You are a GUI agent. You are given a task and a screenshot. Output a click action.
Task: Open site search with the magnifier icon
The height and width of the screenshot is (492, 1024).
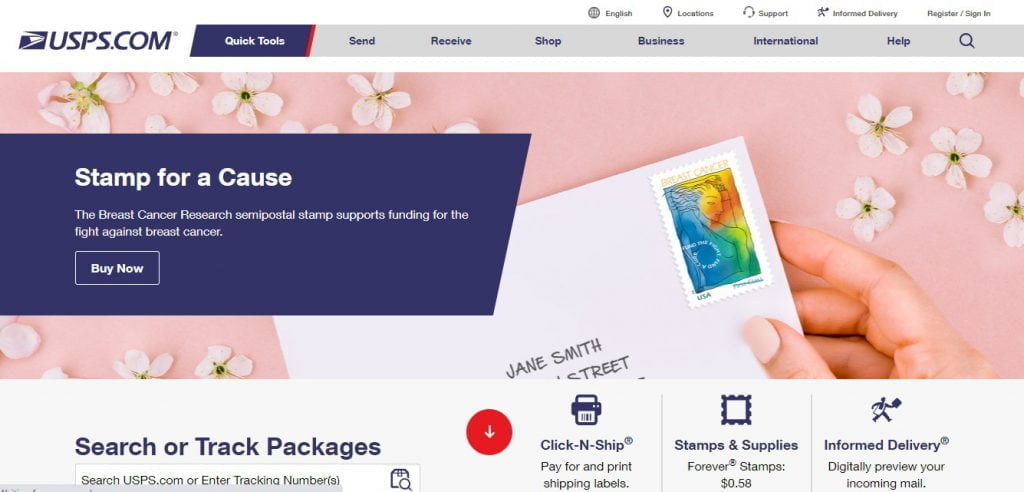tap(967, 41)
